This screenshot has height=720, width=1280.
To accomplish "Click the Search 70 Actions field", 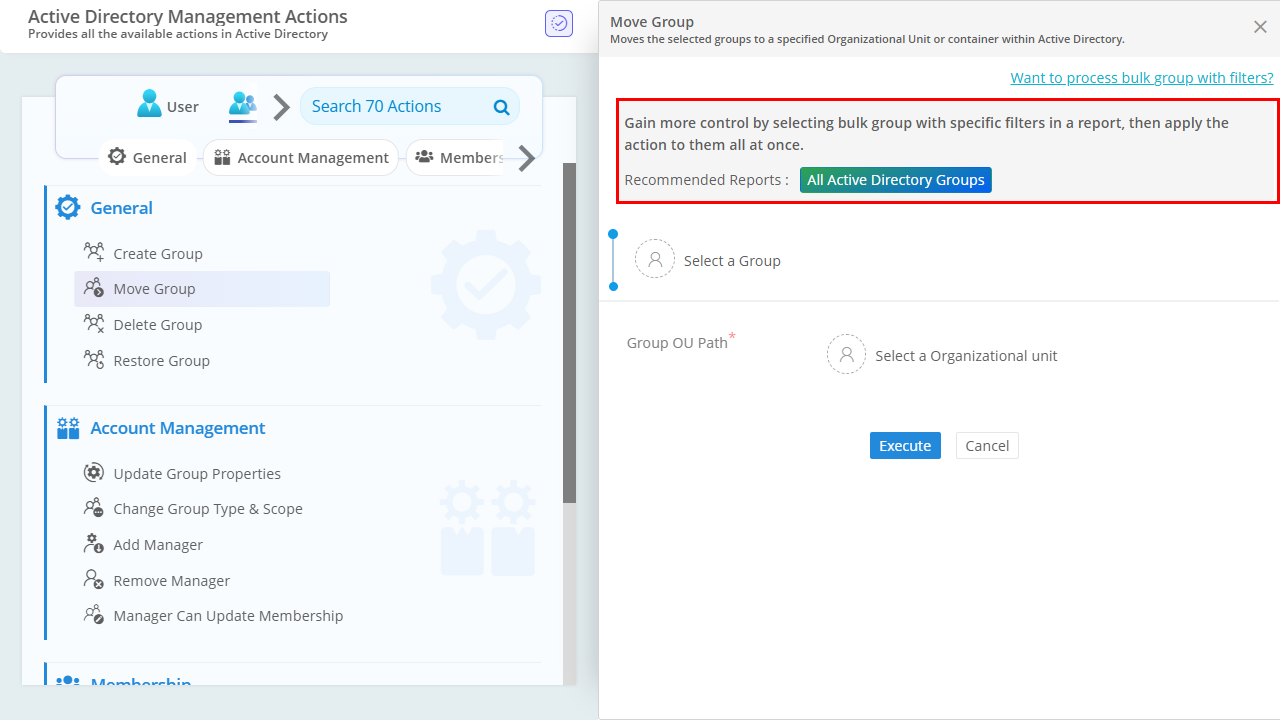I will [x=410, y=106].
